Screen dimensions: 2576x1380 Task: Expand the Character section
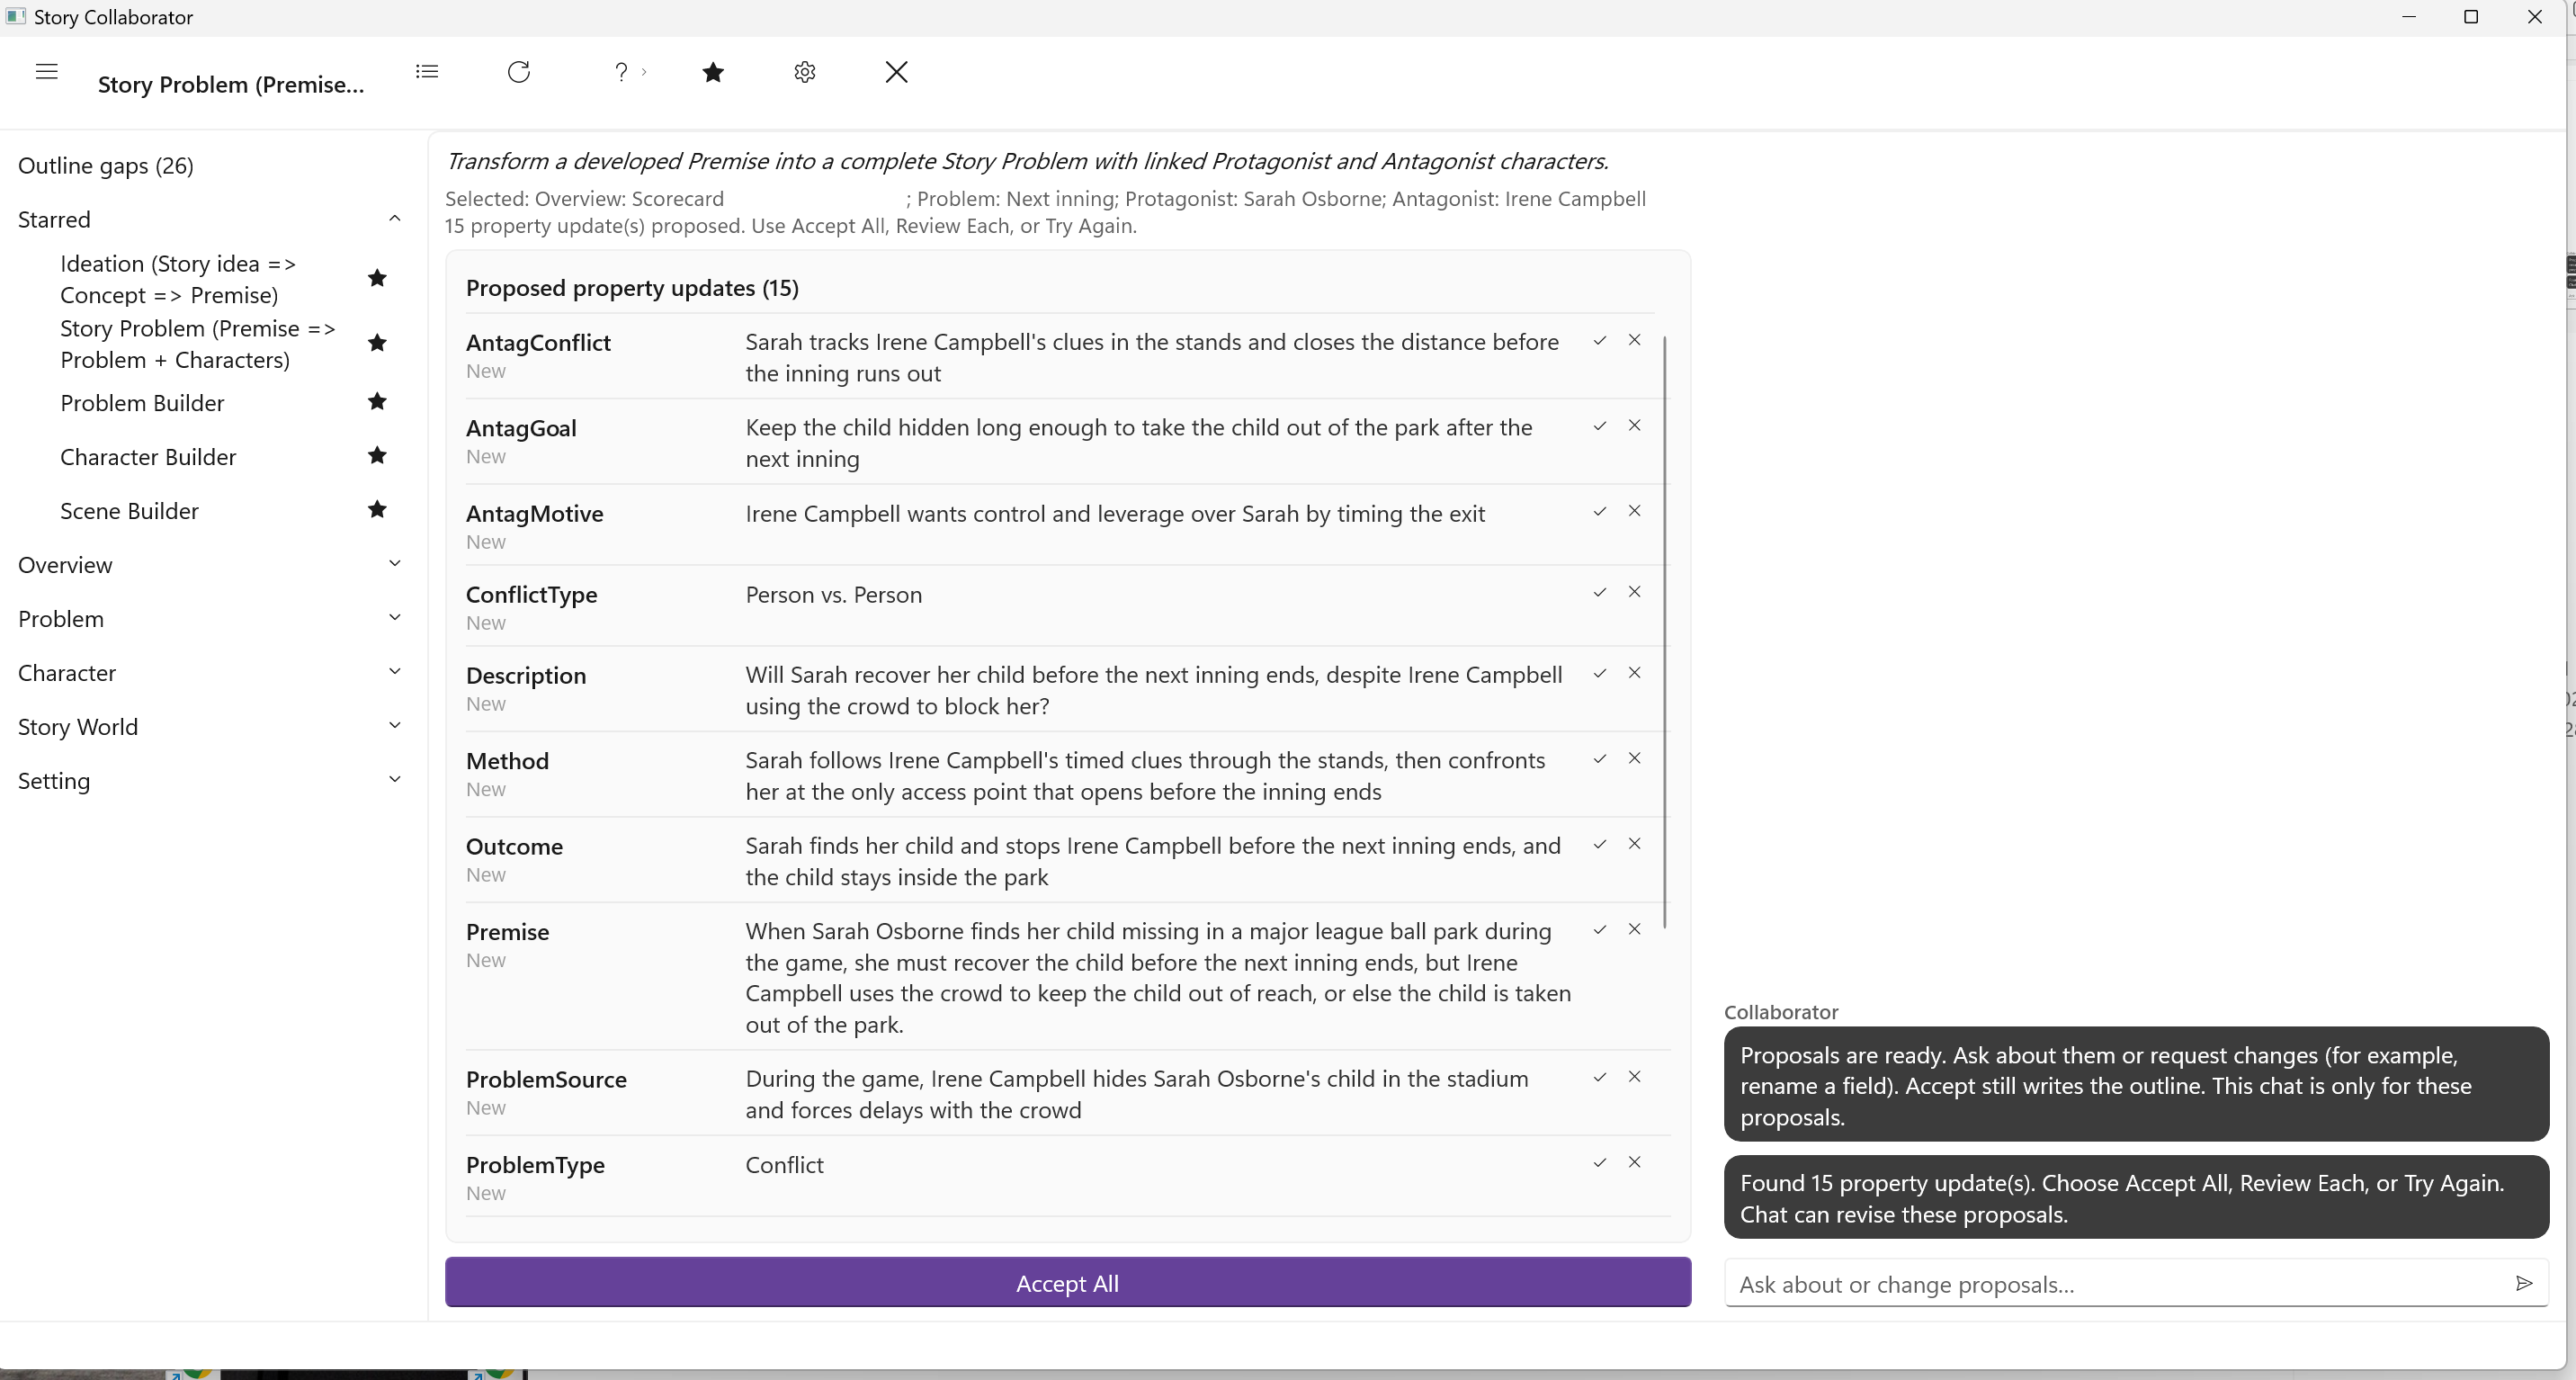(394, 672)
